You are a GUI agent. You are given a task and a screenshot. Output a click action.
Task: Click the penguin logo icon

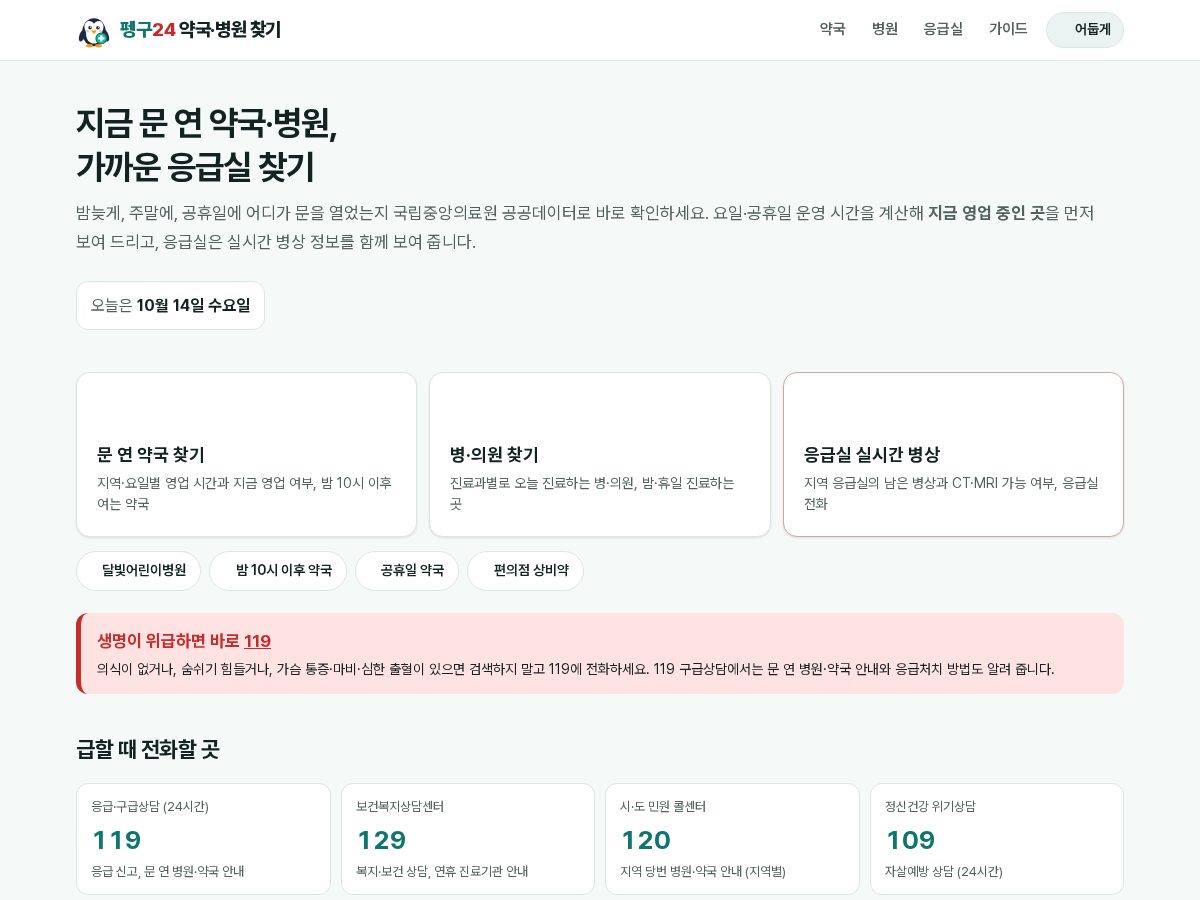(x=94, y=31)
